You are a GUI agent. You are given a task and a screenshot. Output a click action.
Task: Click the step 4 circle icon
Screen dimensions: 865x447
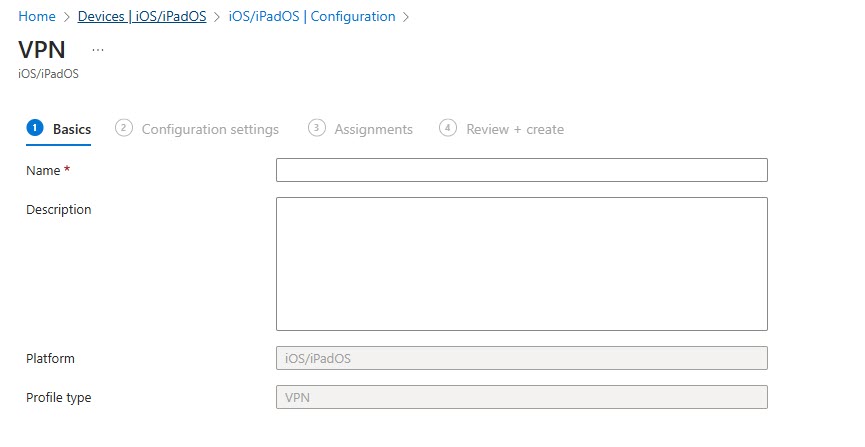pos(448,128)
